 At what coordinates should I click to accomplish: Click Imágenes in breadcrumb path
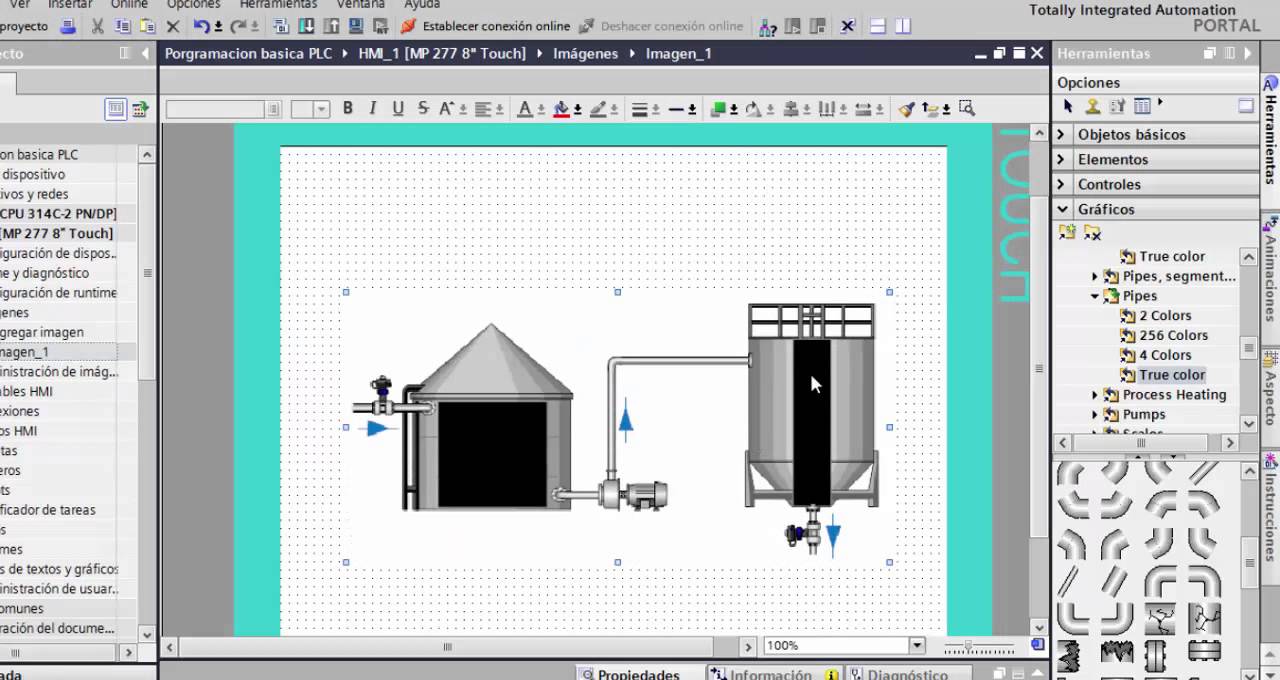585,53
